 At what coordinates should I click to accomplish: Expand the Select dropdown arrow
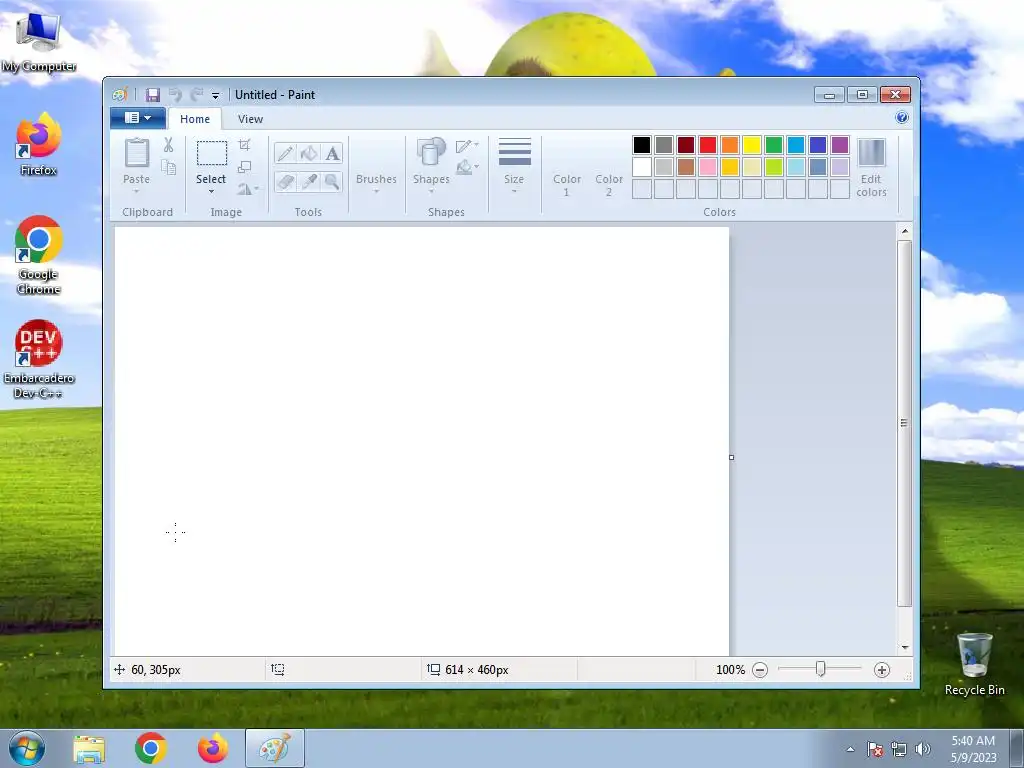[211, 191]
